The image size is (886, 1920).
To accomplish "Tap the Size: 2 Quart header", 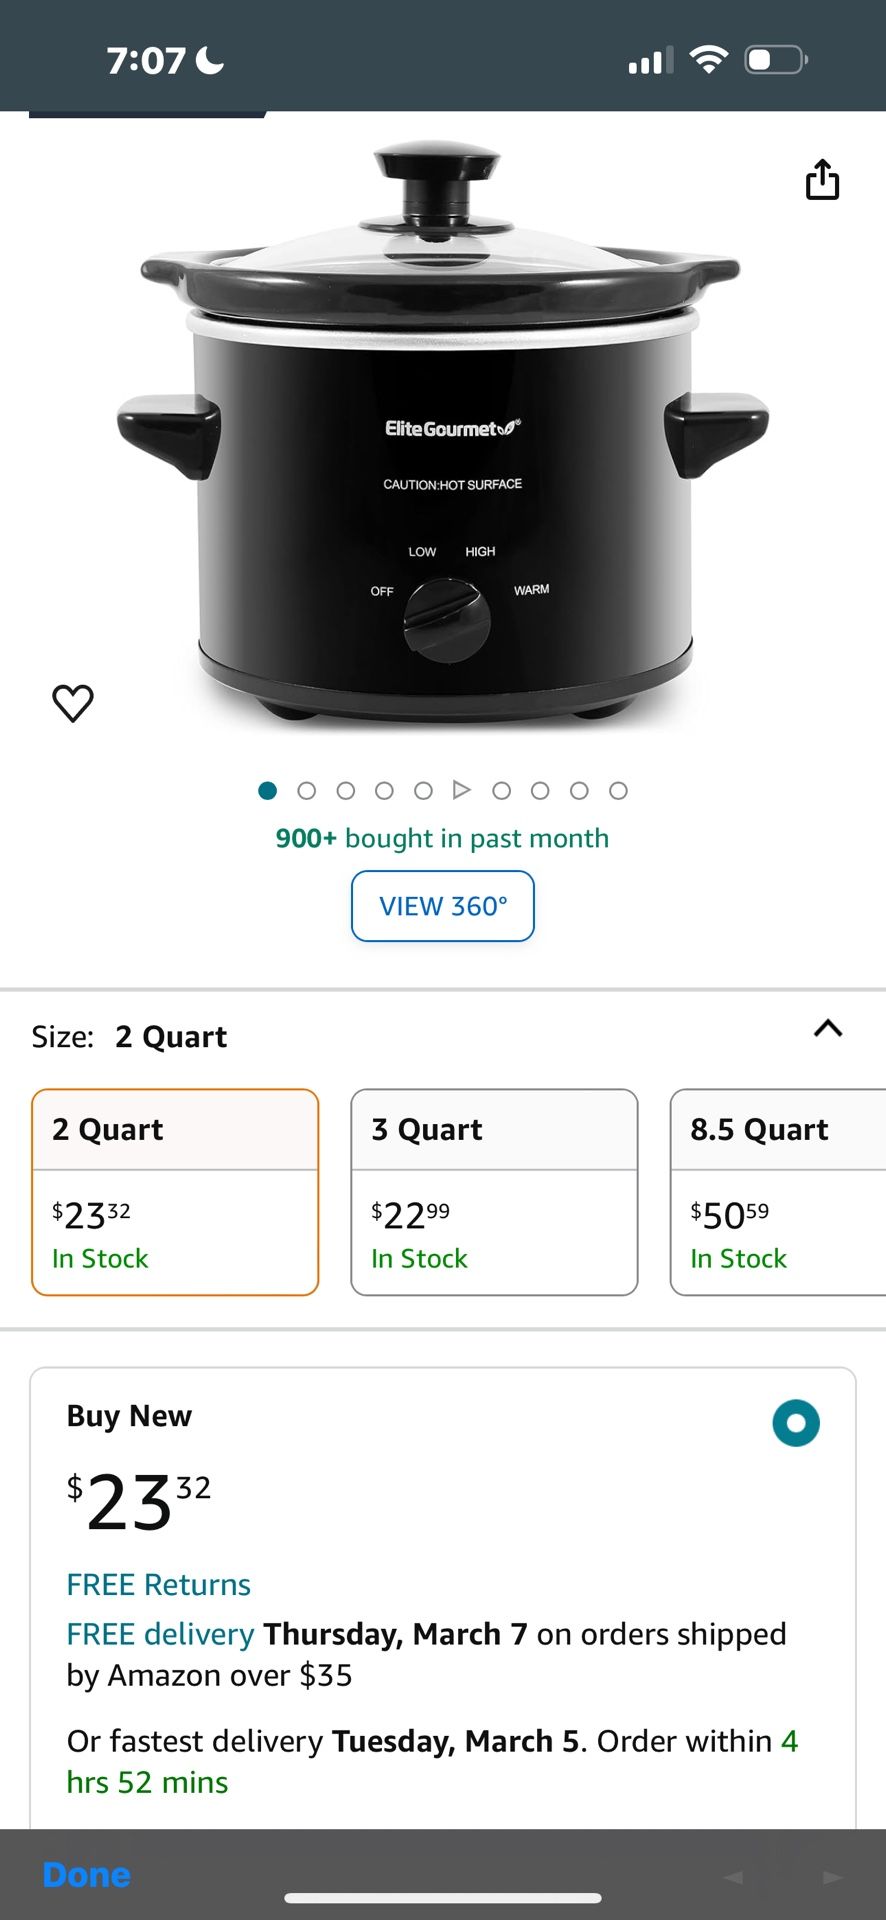I will pos(130,1037).
